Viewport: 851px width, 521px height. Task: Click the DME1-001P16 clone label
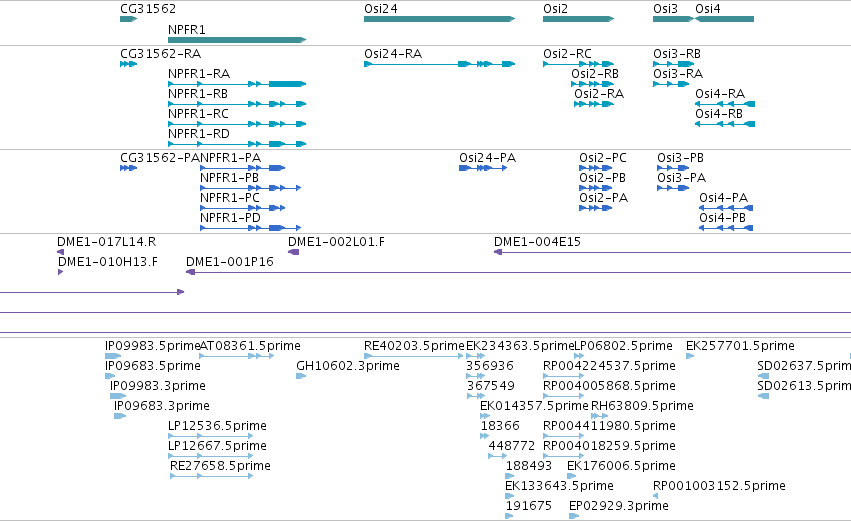tap(230, 262)
